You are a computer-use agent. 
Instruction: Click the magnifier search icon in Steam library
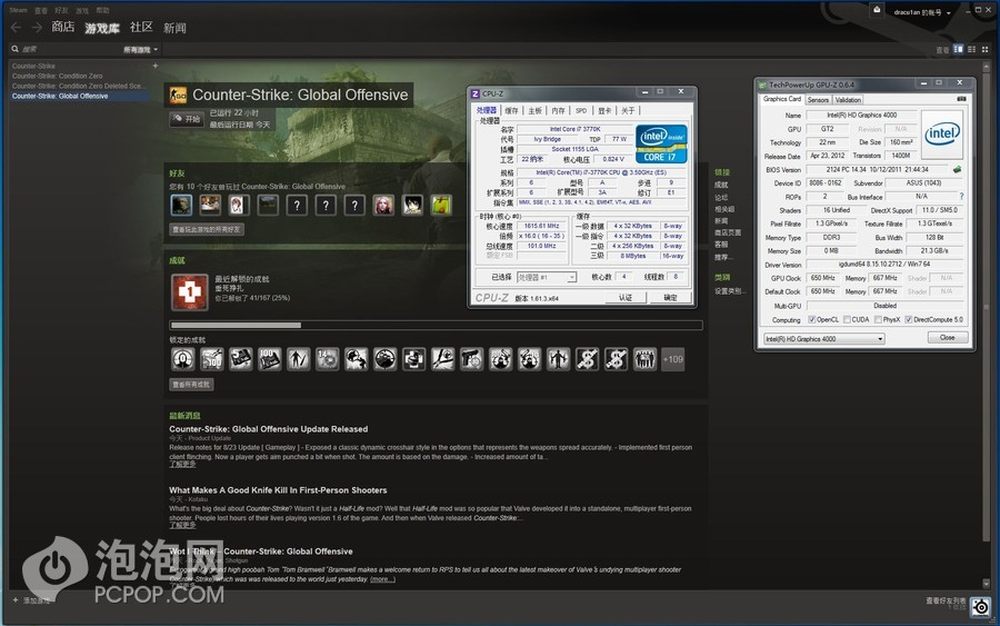(x=15, y=49)
